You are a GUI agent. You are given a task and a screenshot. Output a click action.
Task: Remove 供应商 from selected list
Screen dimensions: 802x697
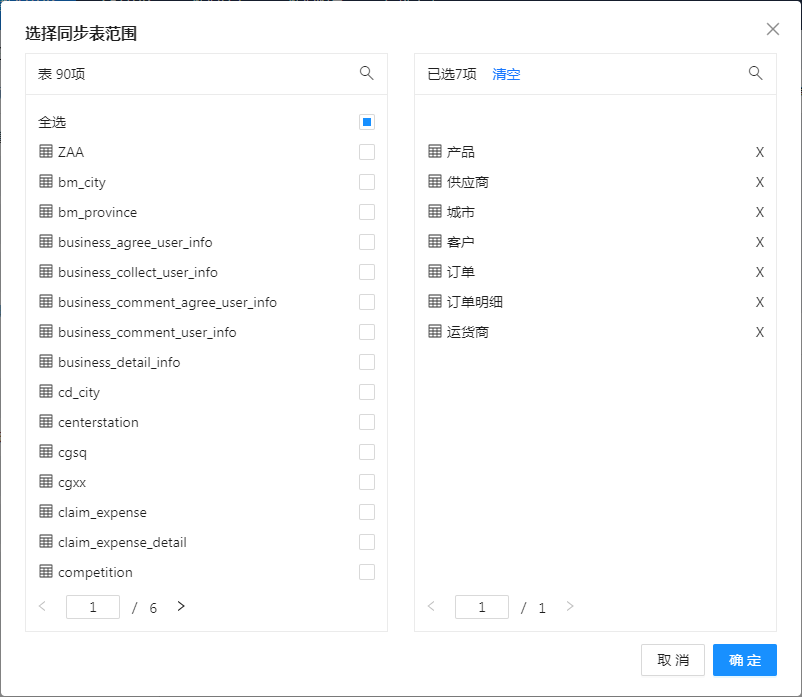759,182
